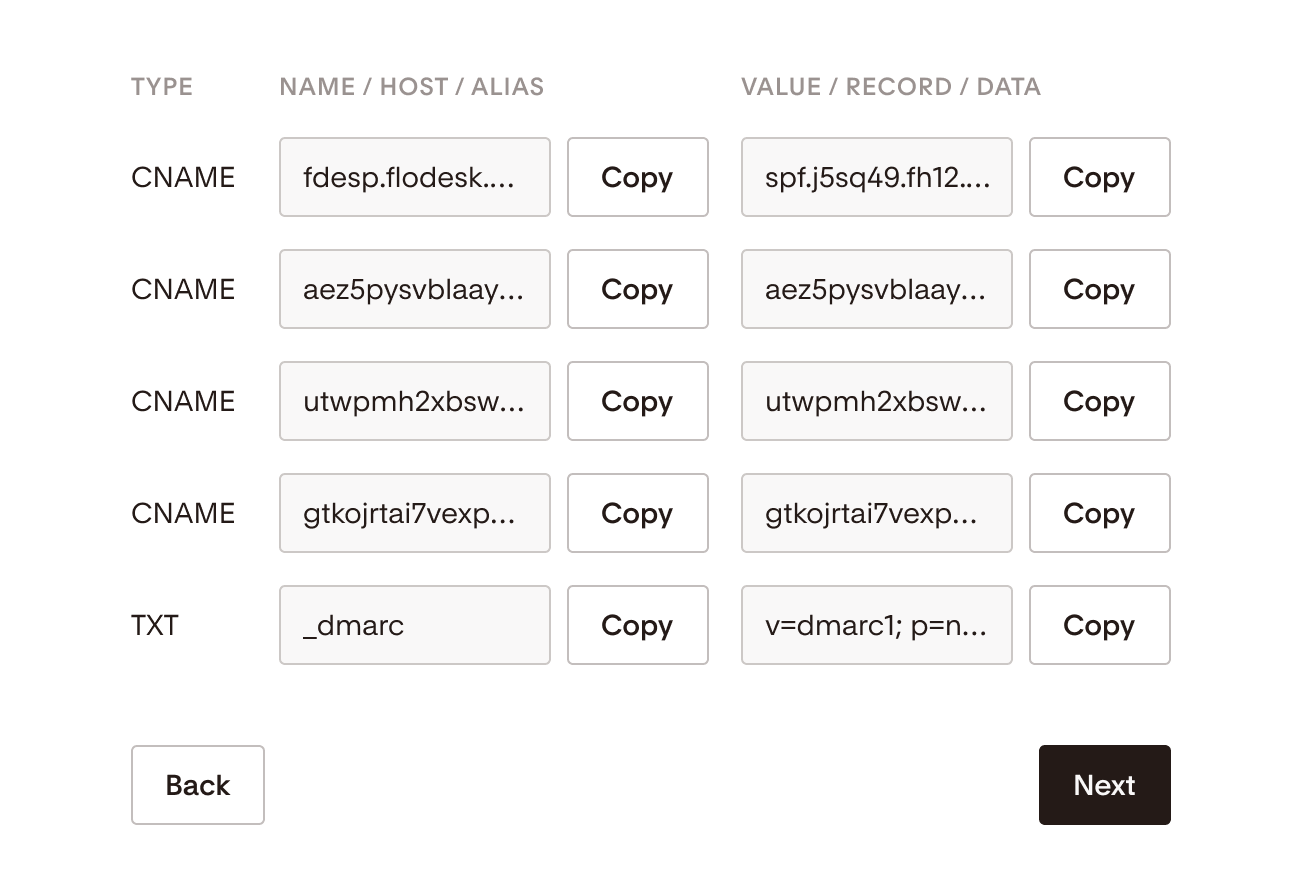Continue with the Next button
Viewport: 1302px width, 889px height.
tap(1105, 785)
